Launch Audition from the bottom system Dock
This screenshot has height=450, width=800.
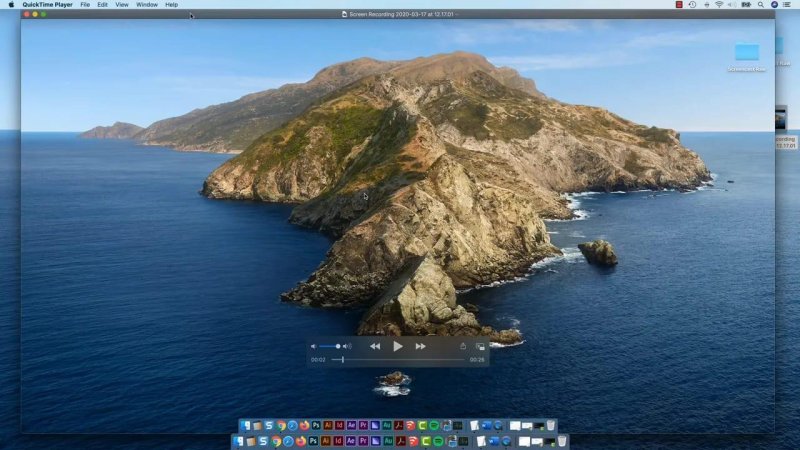point(388,441)
